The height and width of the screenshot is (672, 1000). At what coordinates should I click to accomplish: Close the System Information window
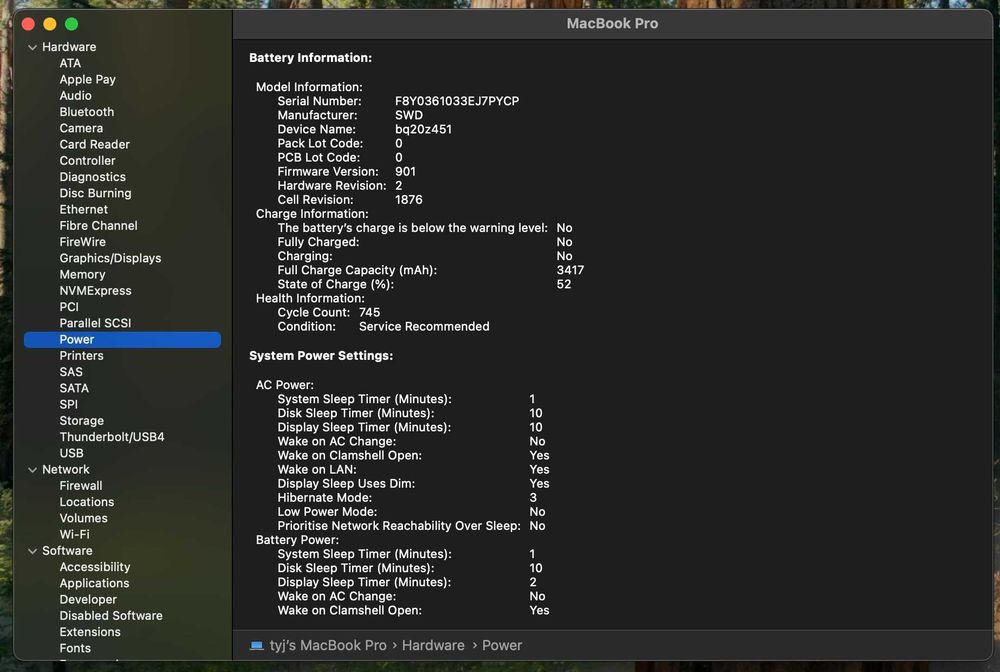tap(28, 24)
